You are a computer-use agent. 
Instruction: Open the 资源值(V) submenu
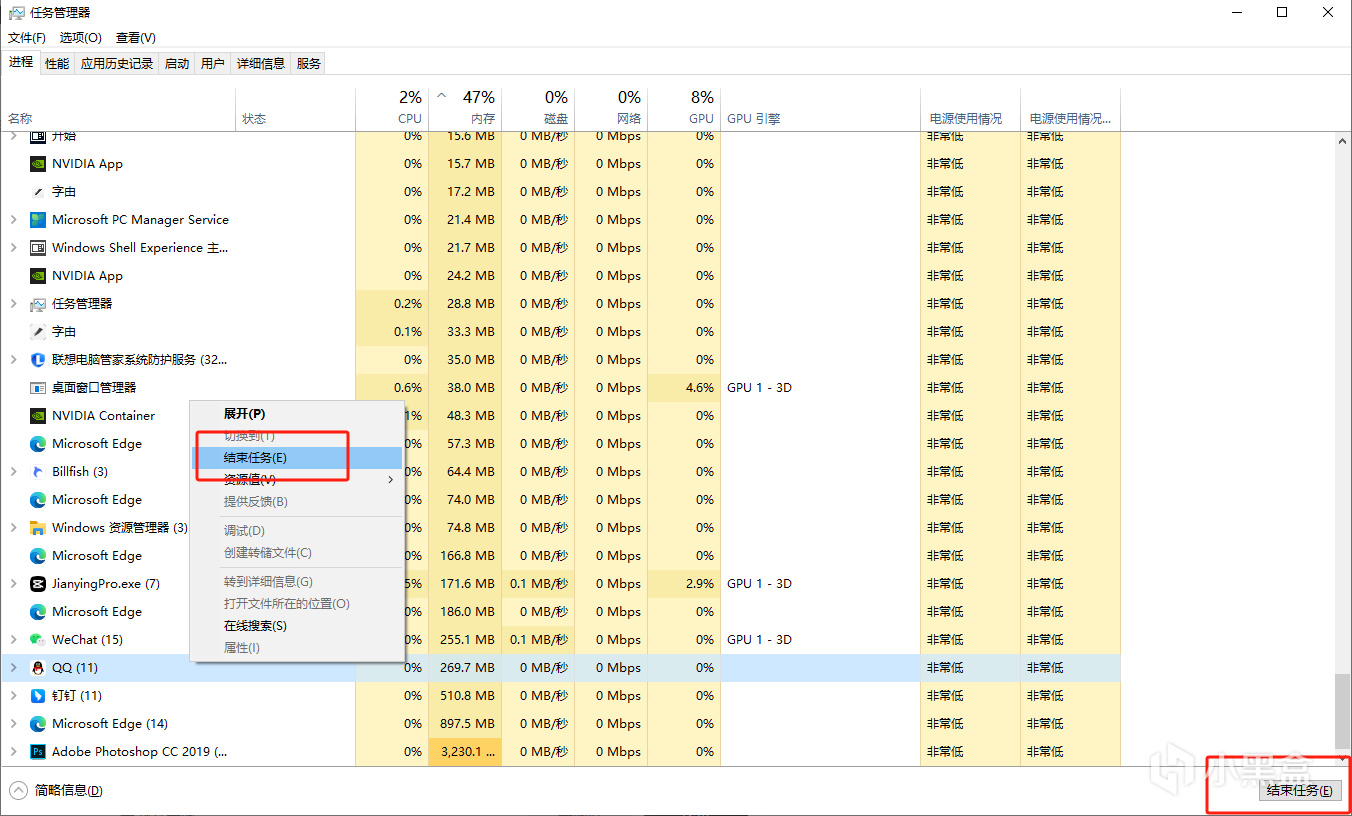point(298,480)
